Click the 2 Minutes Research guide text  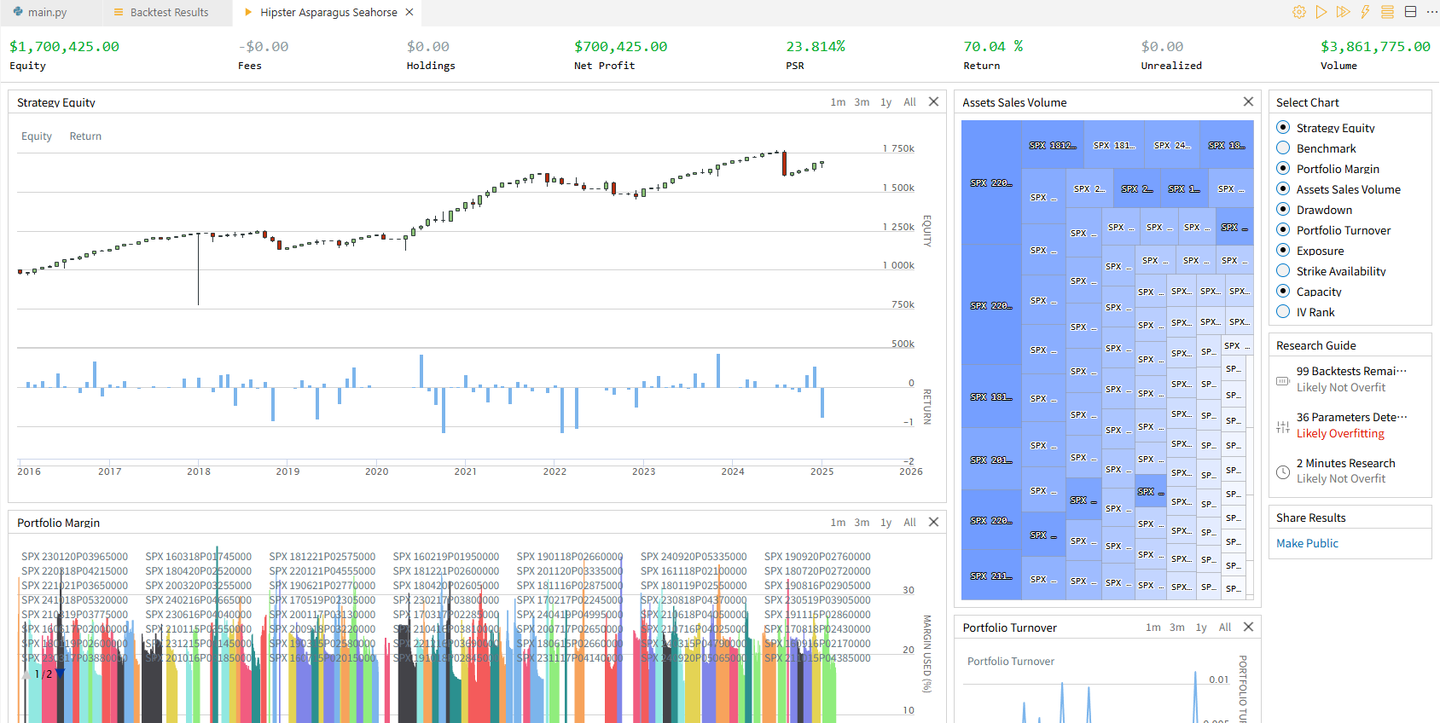click(1346, 463)
